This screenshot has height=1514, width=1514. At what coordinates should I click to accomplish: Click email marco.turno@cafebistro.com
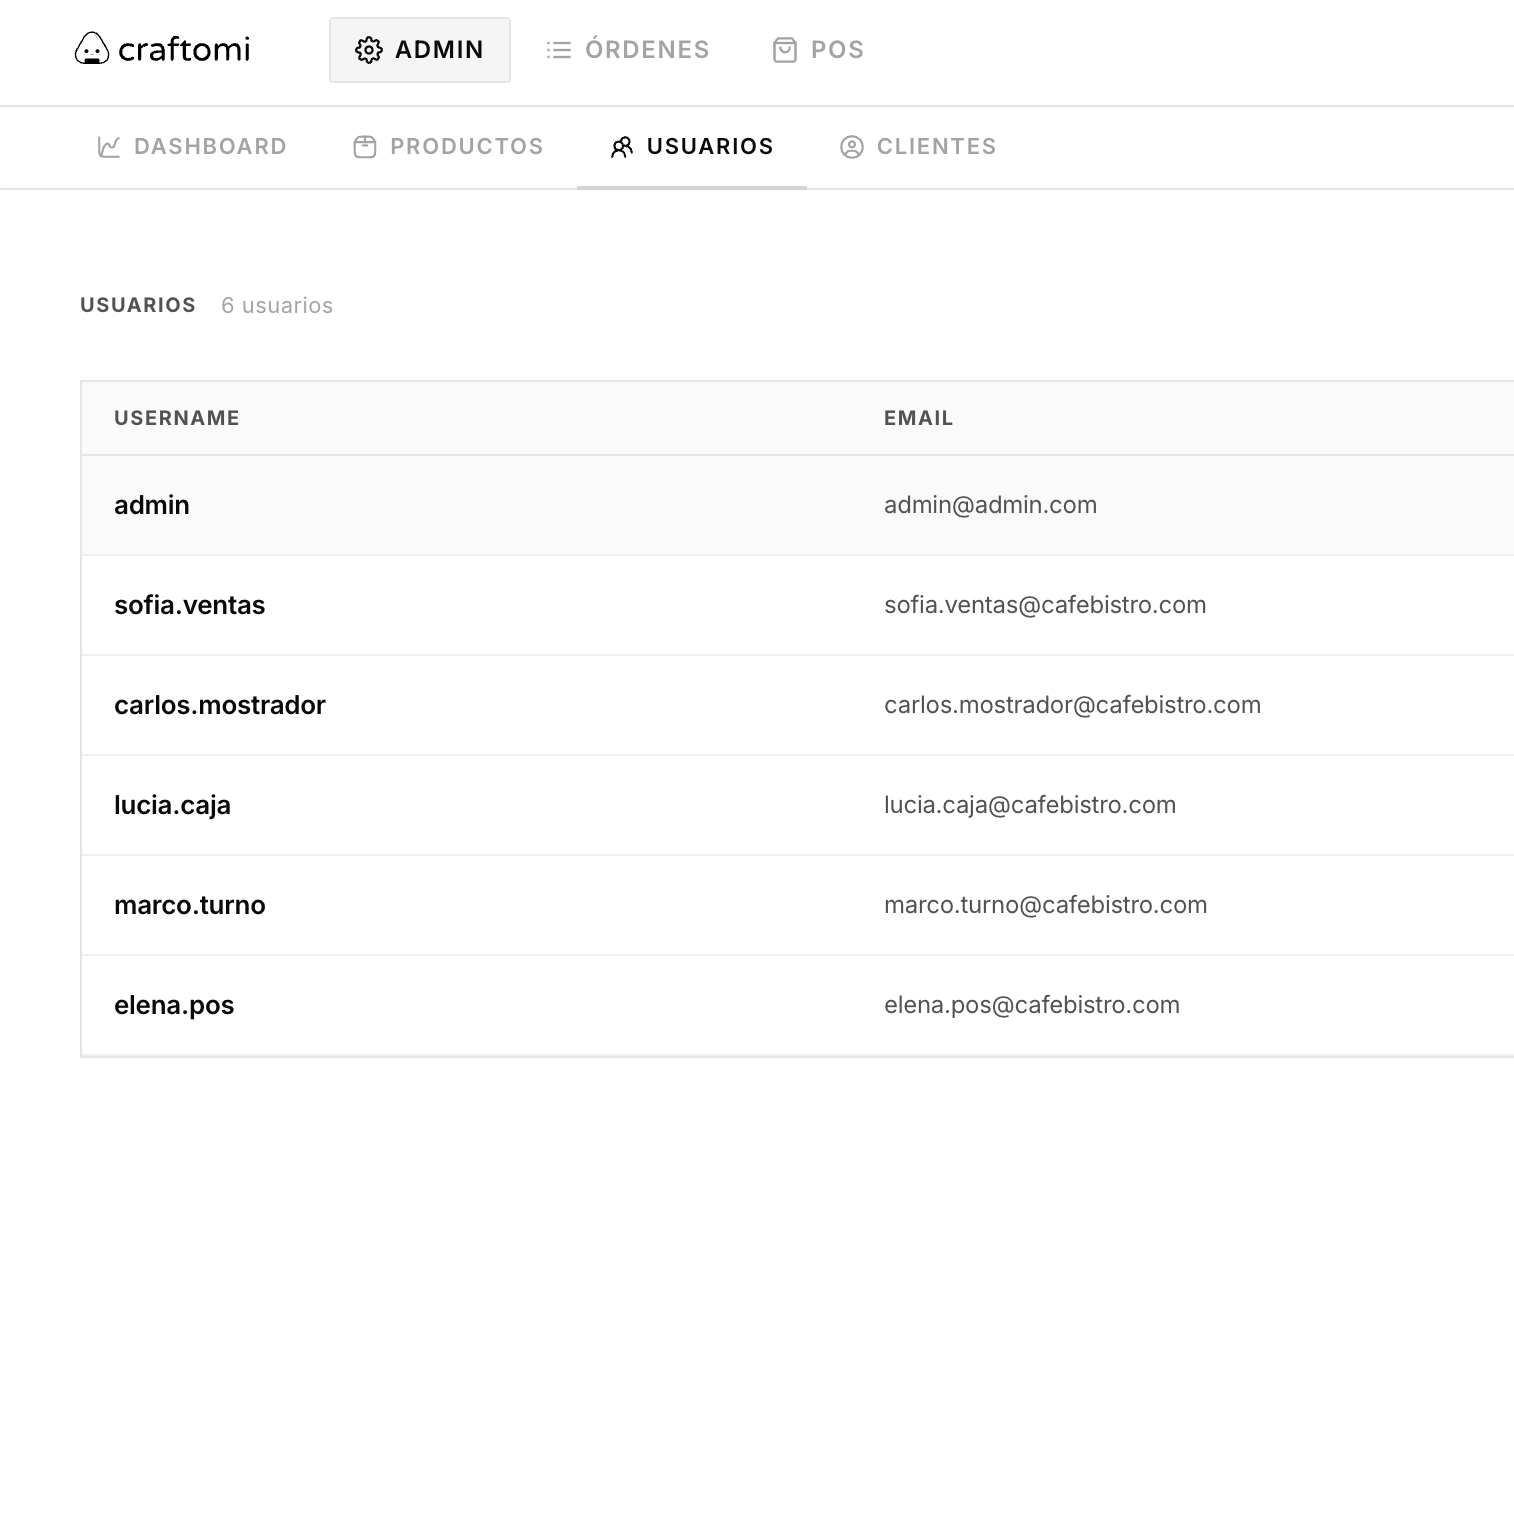click(1045, 905)
